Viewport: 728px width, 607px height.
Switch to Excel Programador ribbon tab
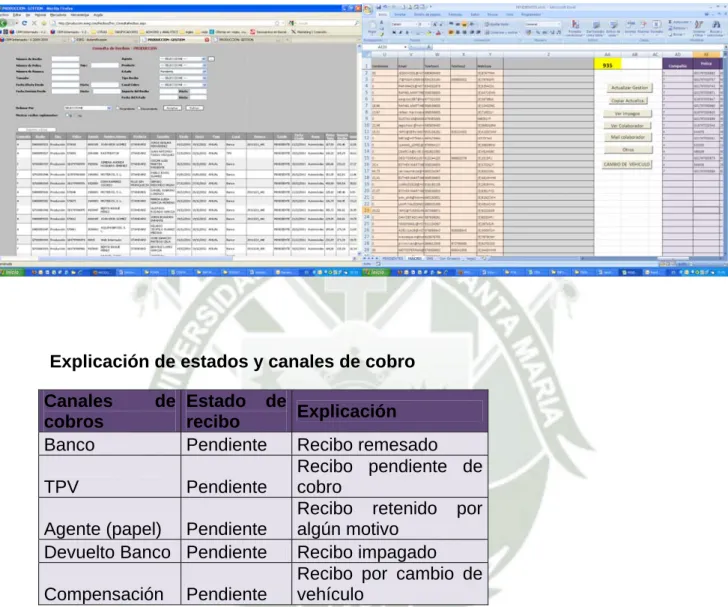531,14
